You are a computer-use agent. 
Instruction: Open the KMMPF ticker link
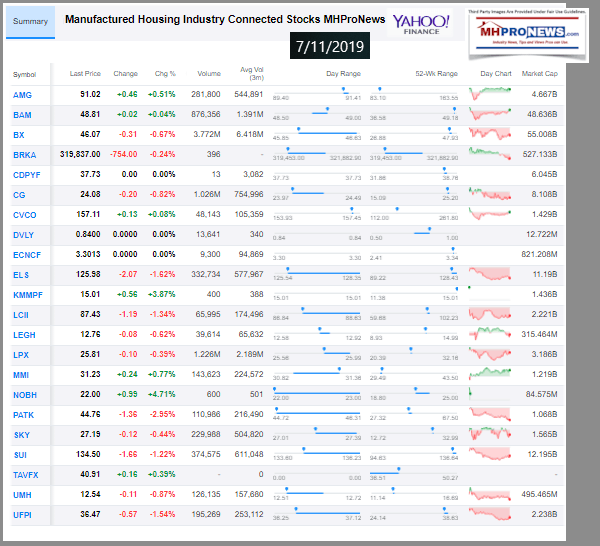28,295
